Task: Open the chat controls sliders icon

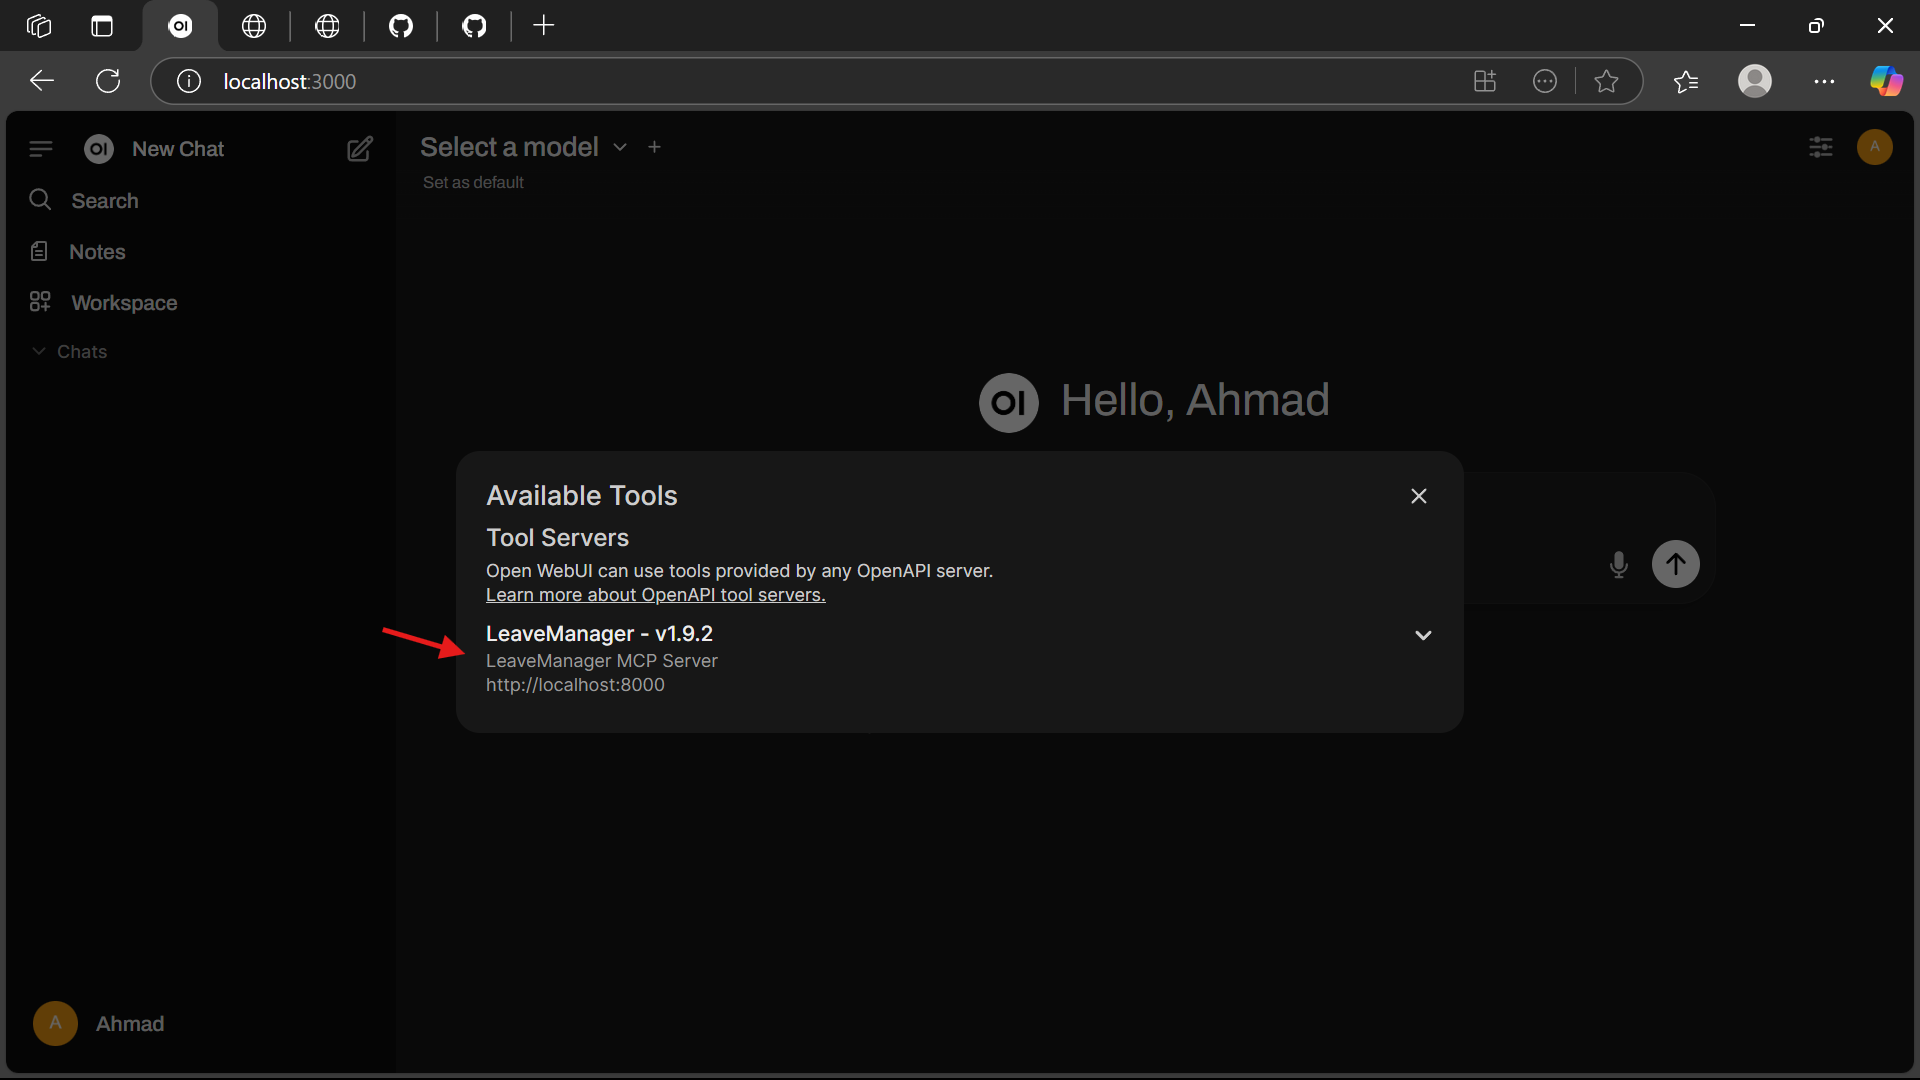Action: coord(1821,147)
